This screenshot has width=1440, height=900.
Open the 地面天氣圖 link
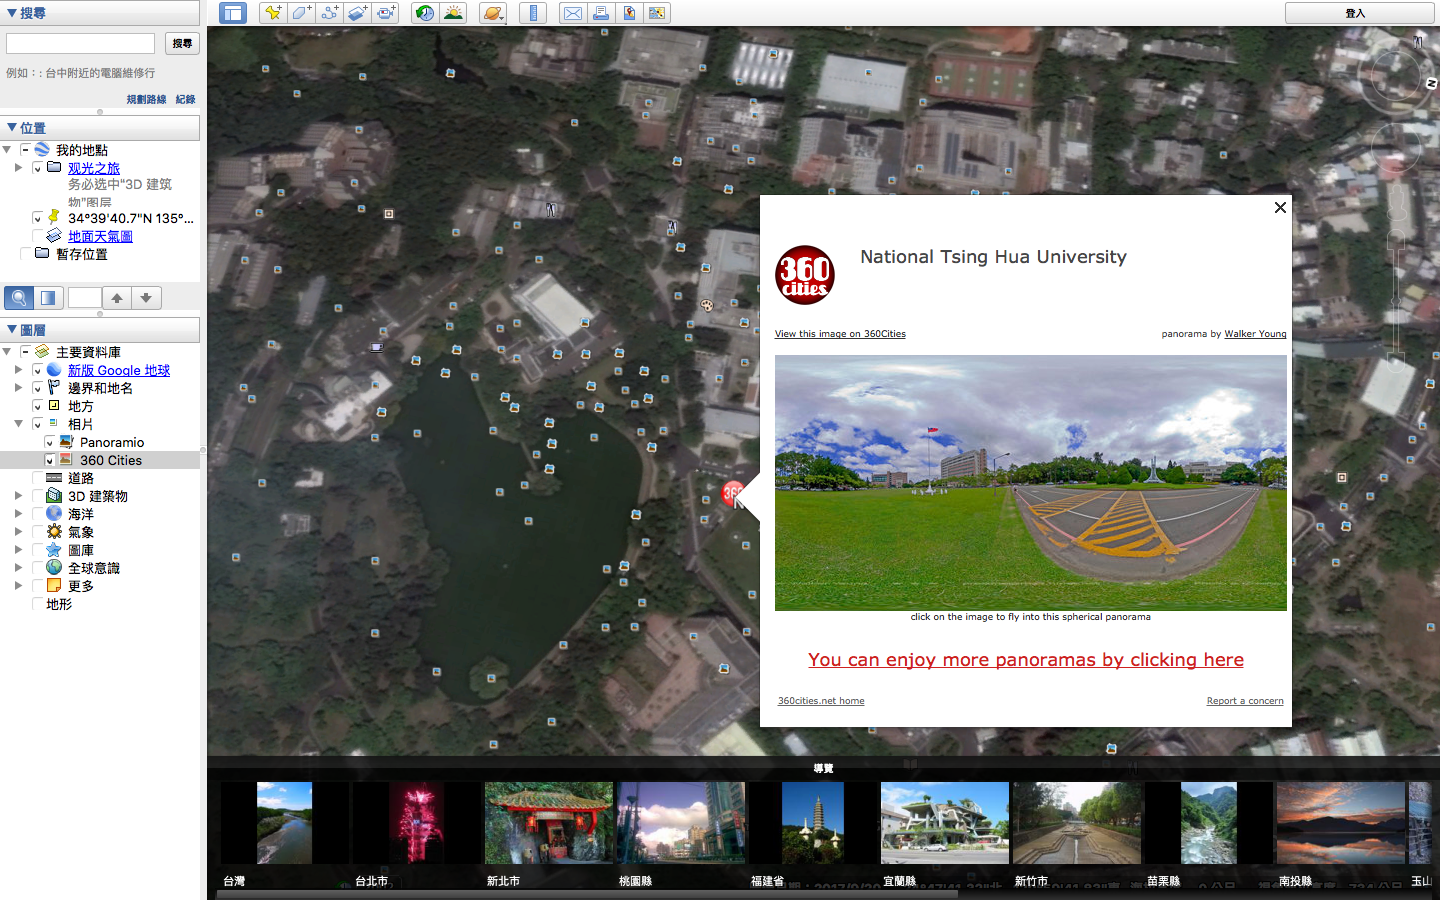(x=100, y=236)
